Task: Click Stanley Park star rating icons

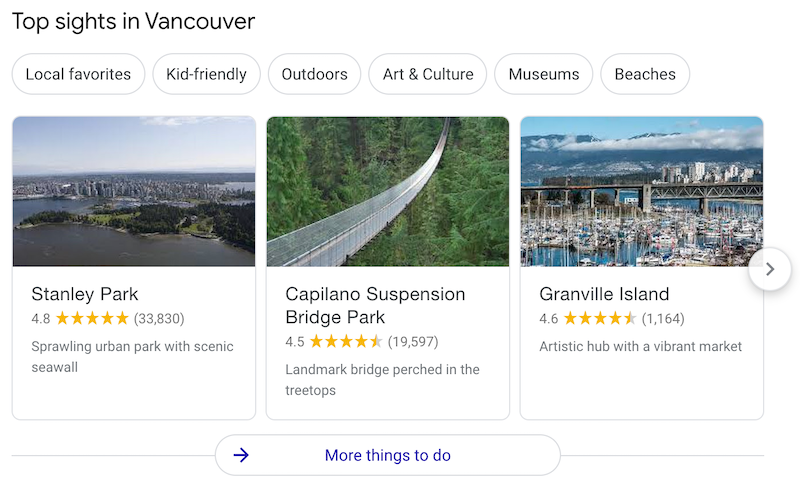Action: pyautogui.click(x=92, y=319)
